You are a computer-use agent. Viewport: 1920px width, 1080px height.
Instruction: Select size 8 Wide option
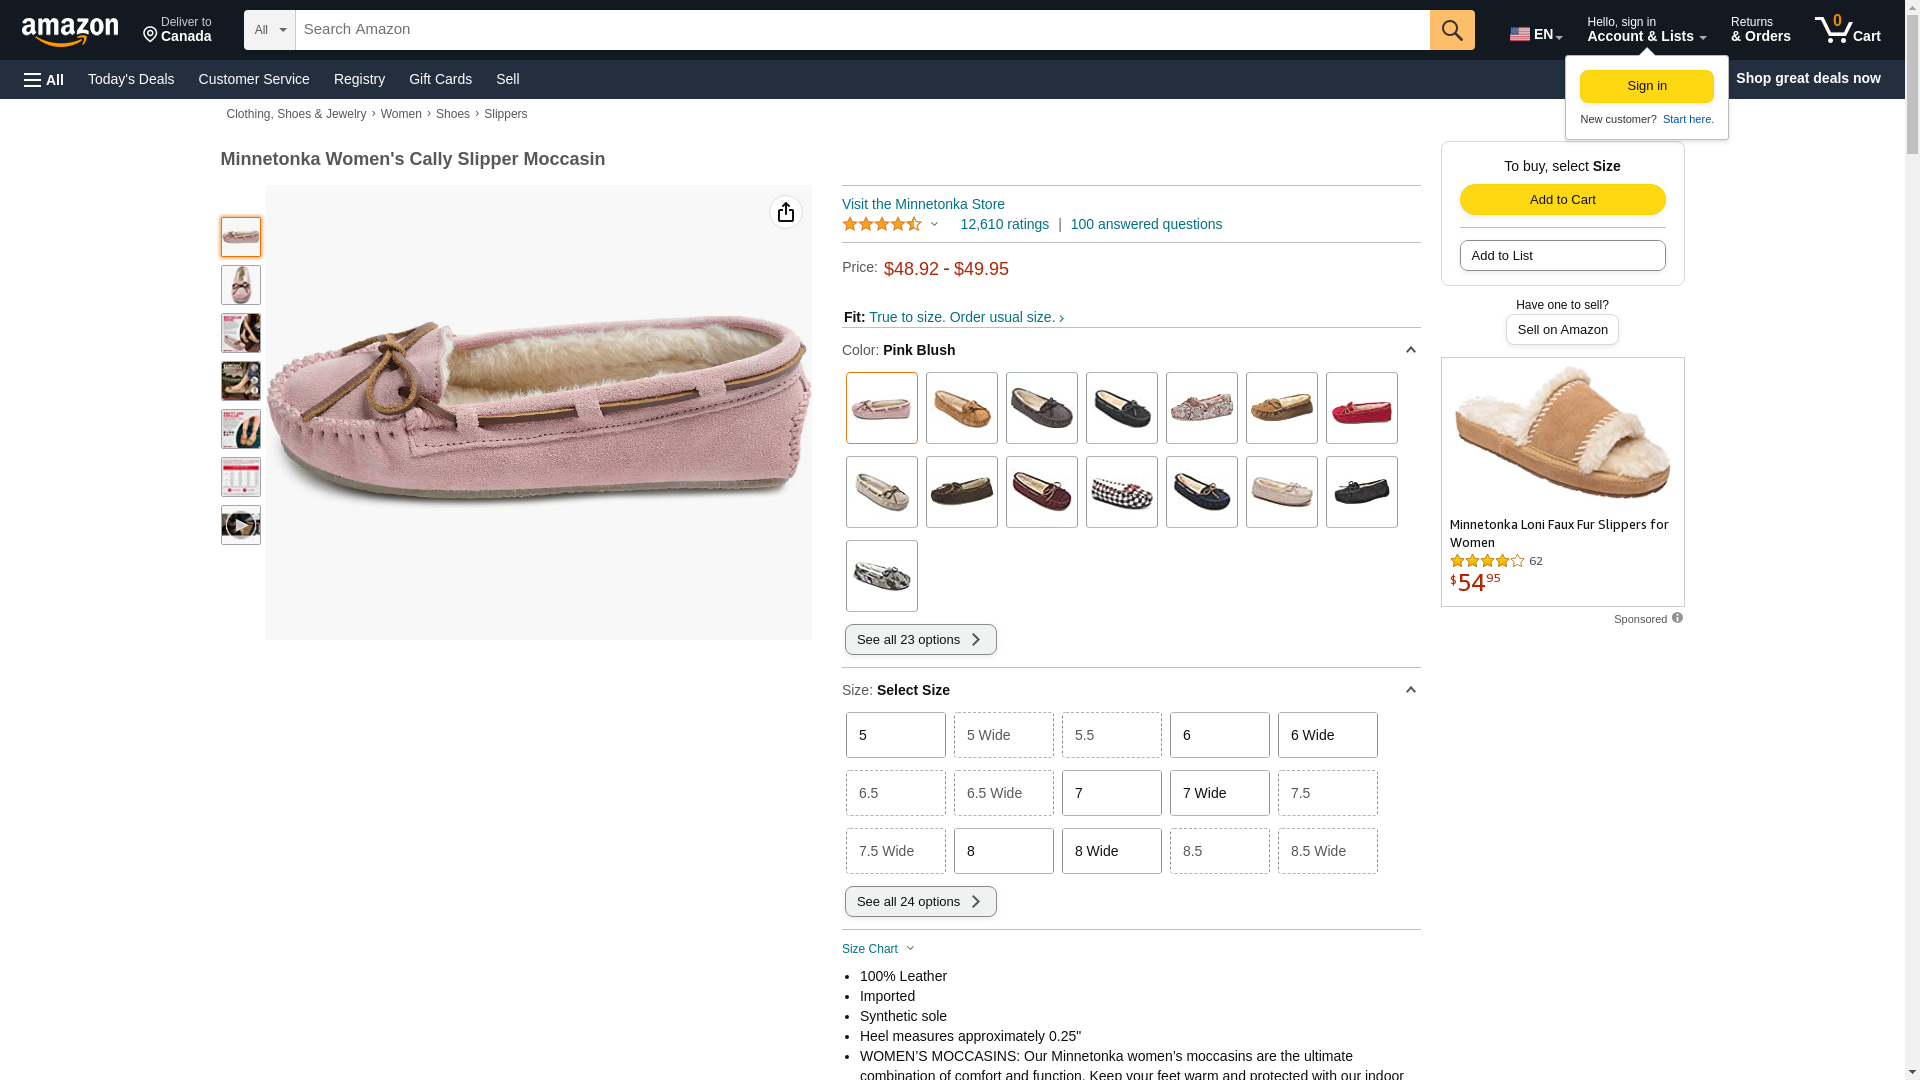1111,851
